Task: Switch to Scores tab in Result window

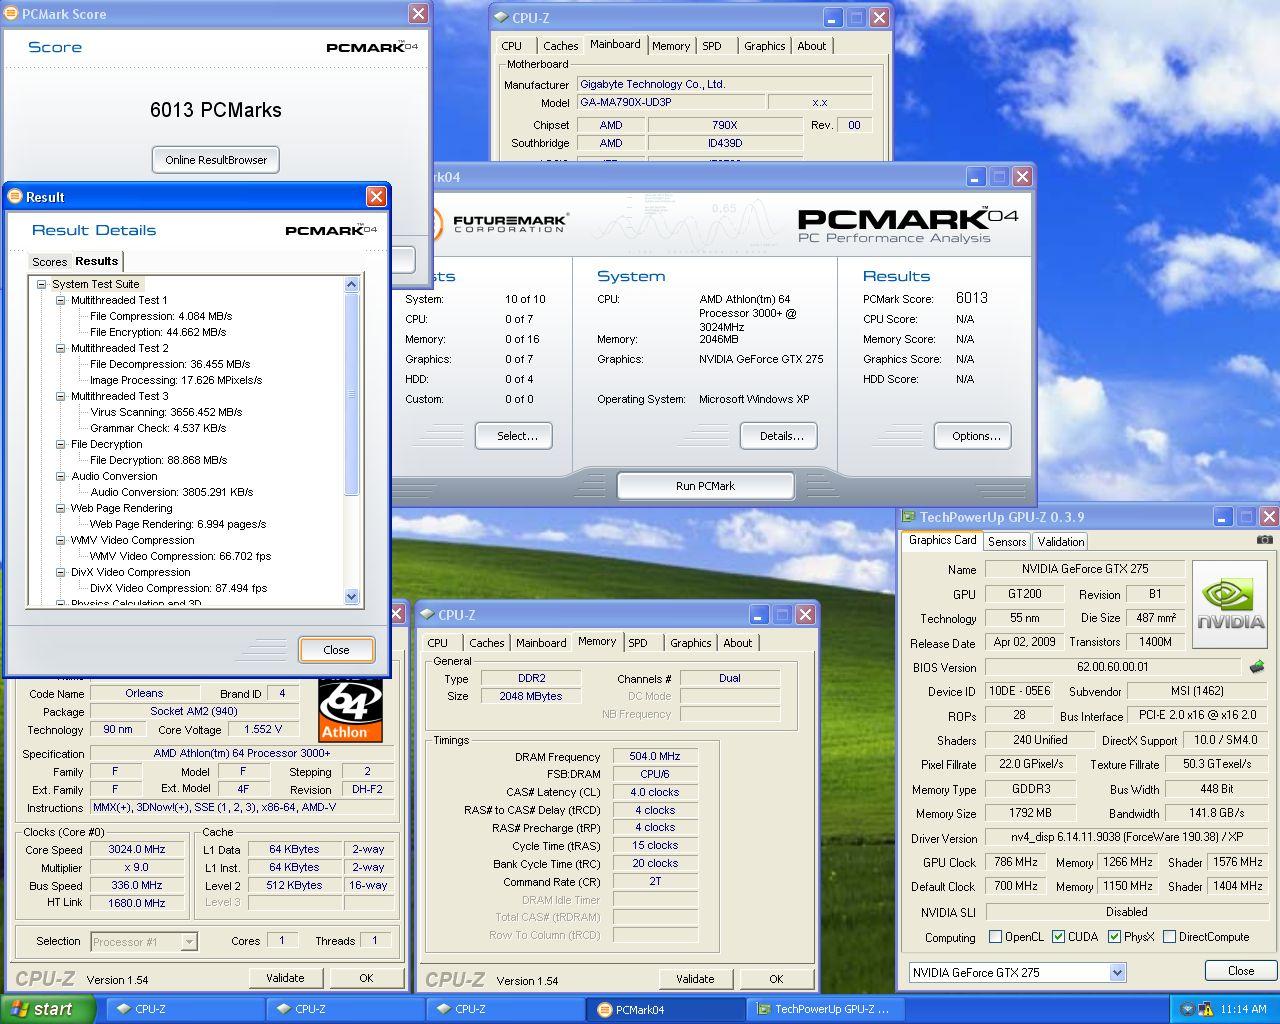Action: tap(49, 262)
